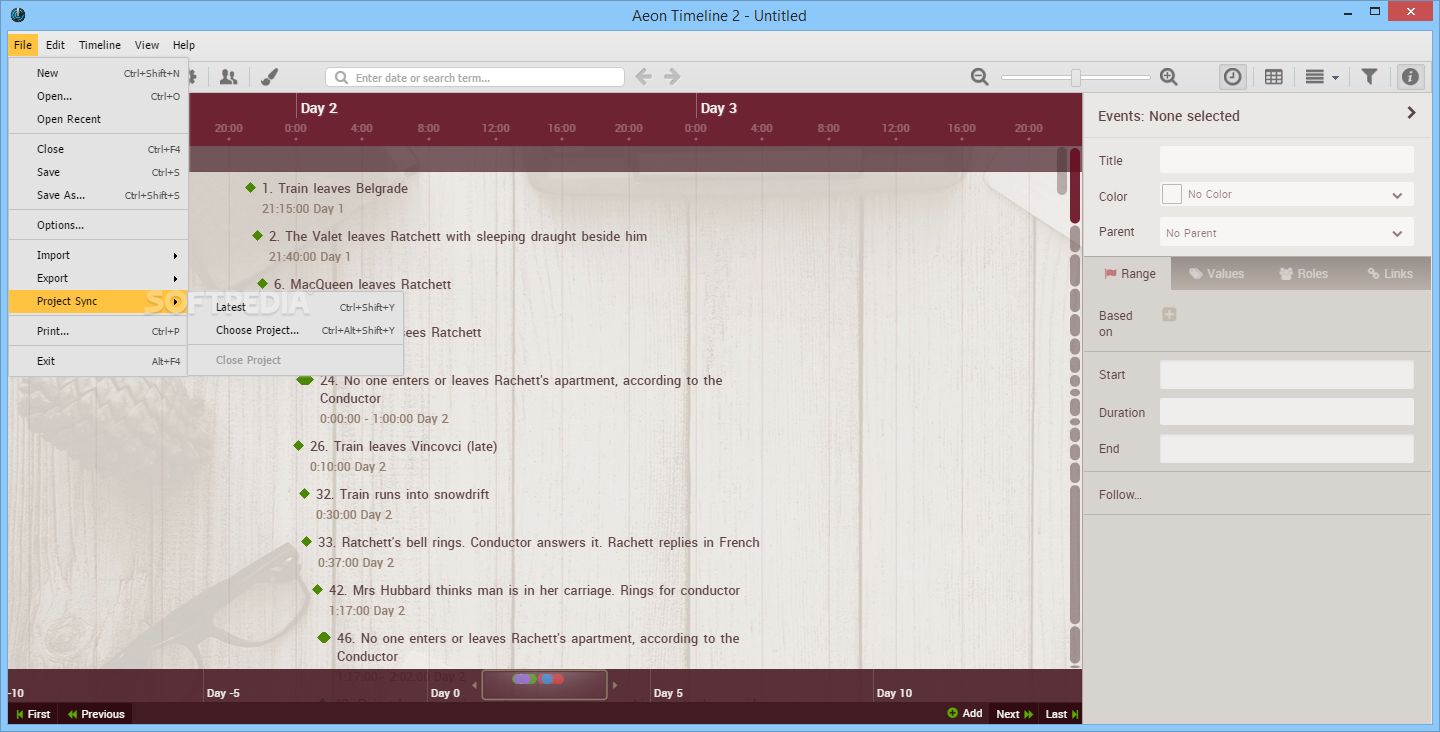Click the search date or term field
This screenshot has height=732, width=1440.
475,77
